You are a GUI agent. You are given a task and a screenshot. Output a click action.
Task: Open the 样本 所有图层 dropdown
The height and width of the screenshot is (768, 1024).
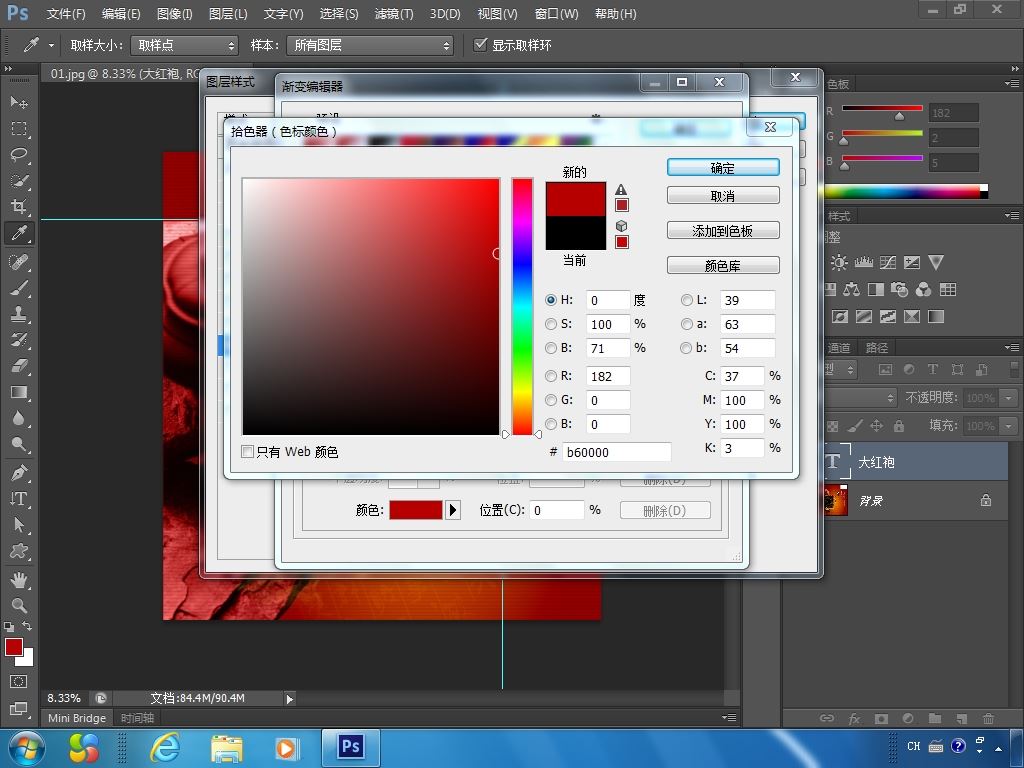tap(370, 45)
